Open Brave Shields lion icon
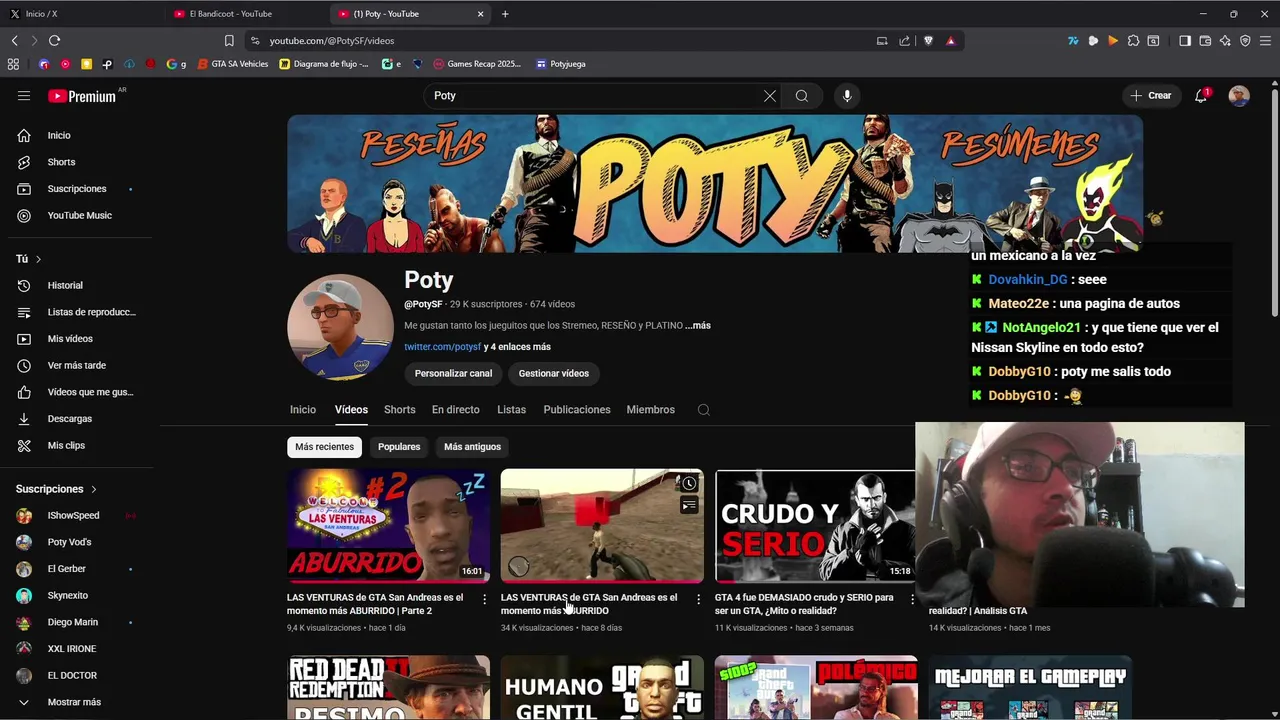 pos(928,41)
